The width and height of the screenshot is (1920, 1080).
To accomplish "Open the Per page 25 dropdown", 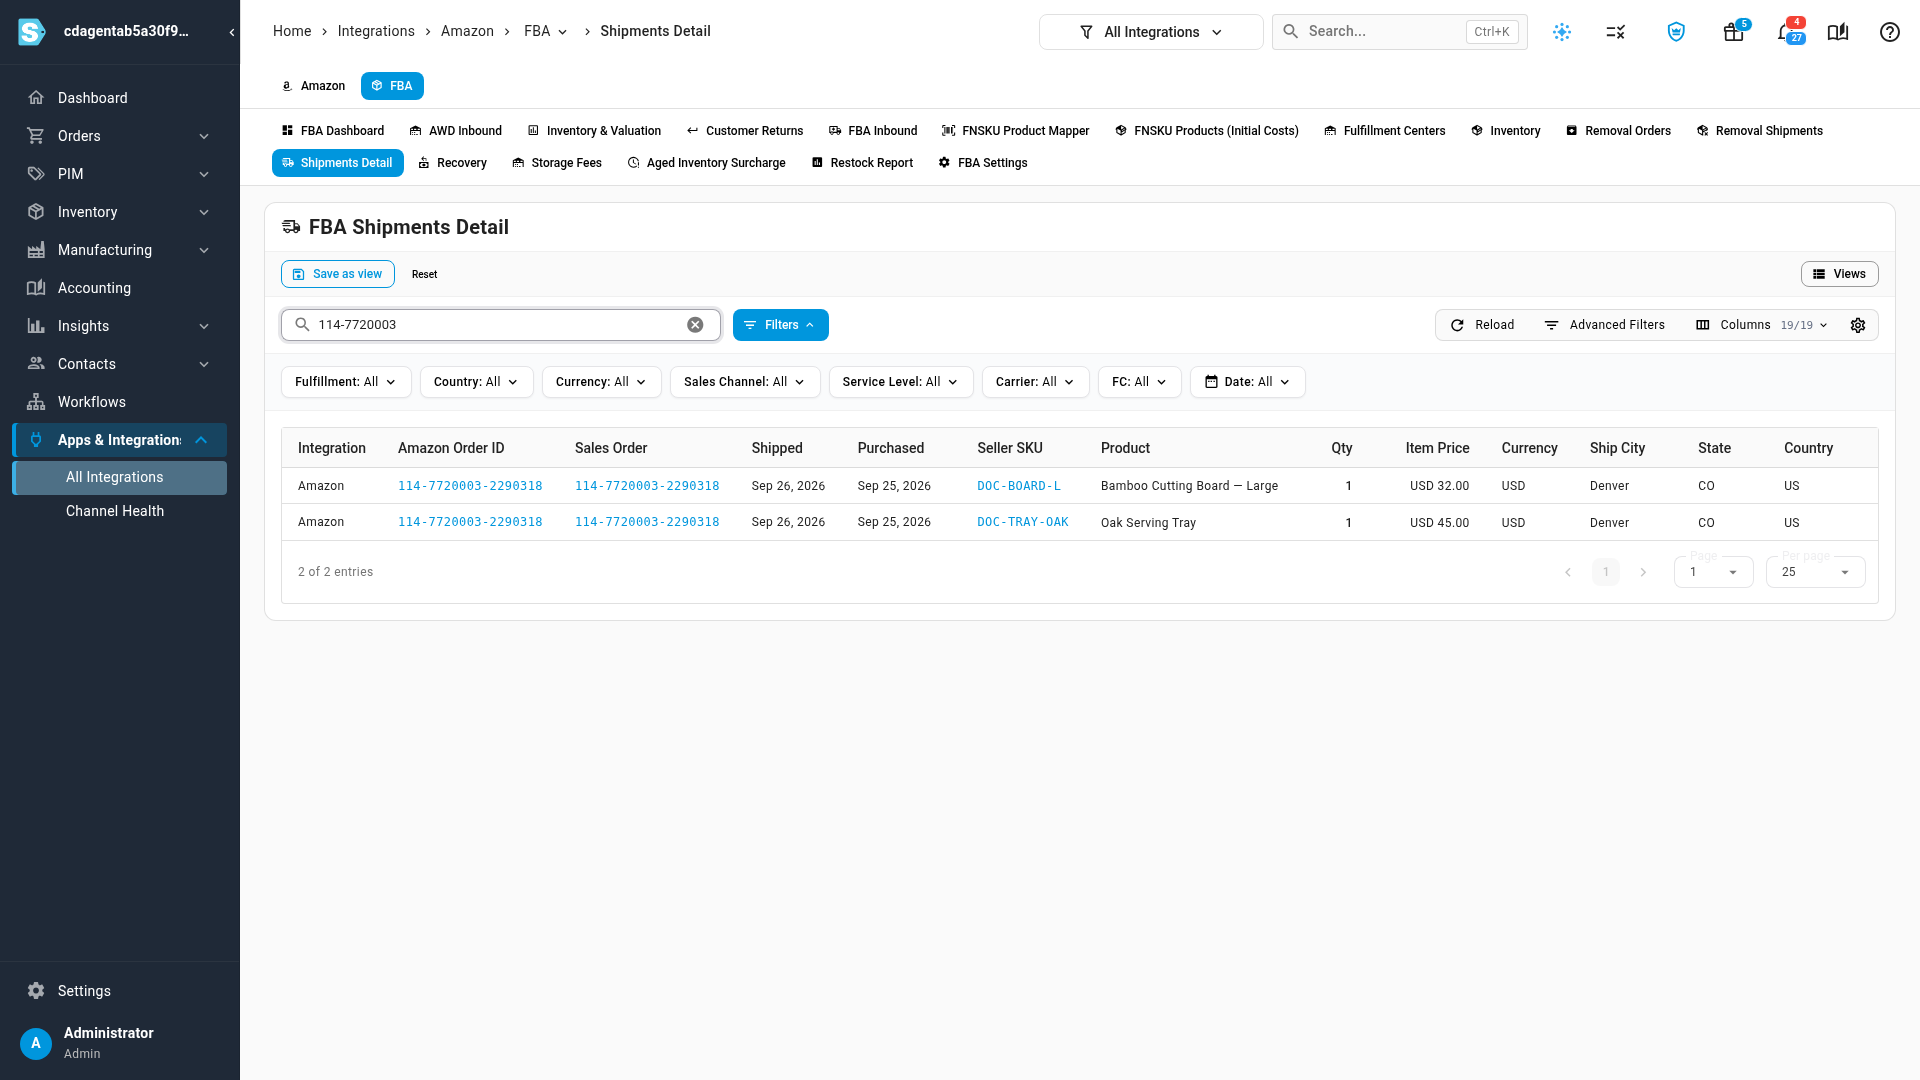I will [x=1815, y=572].
